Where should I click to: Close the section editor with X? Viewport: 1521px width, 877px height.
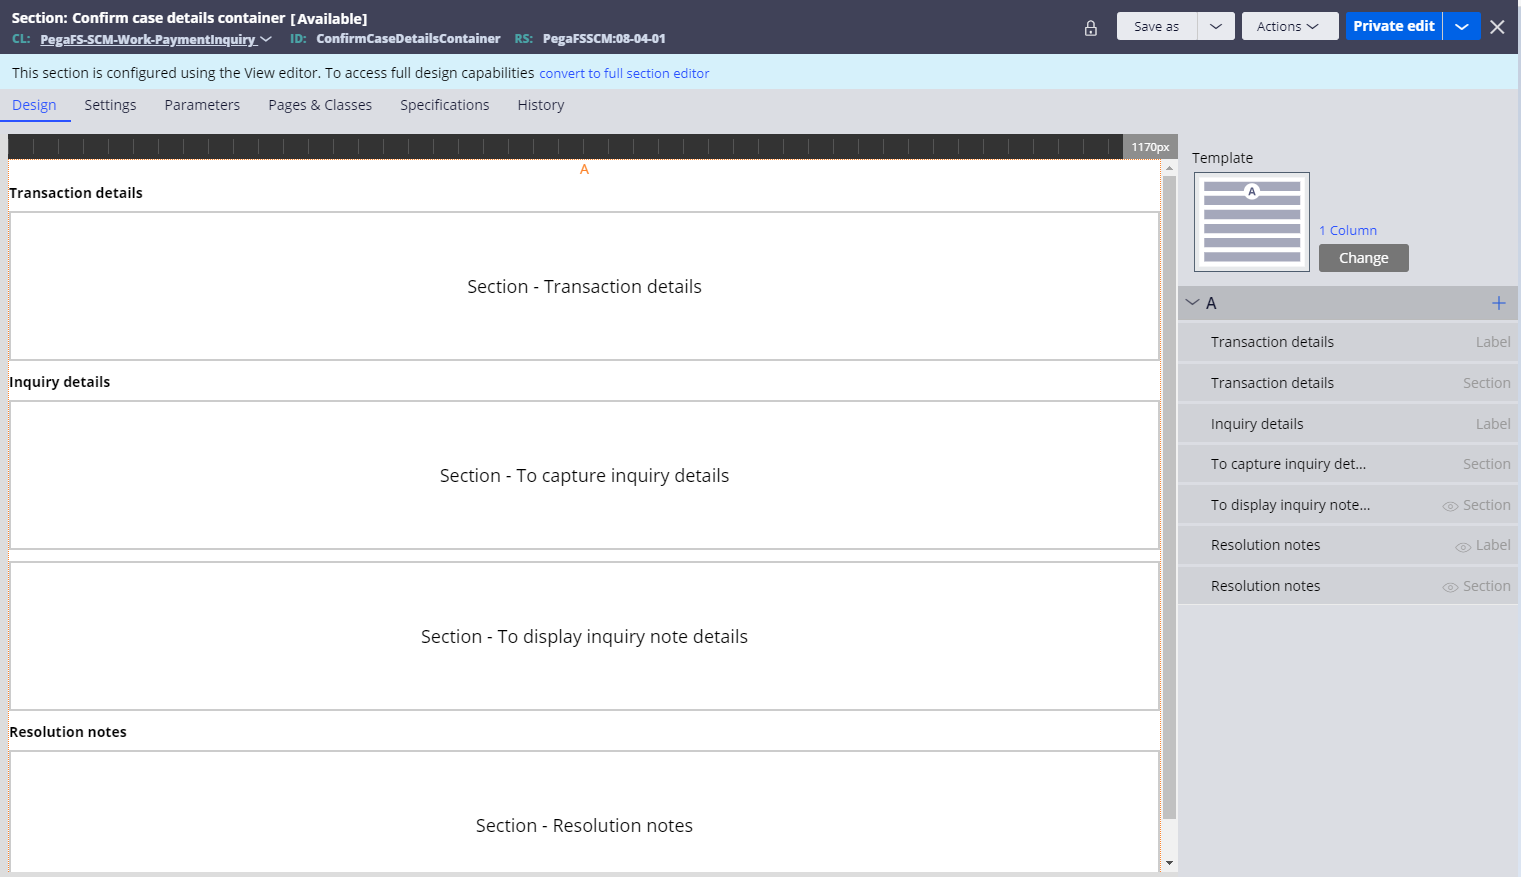[1497, 27]
